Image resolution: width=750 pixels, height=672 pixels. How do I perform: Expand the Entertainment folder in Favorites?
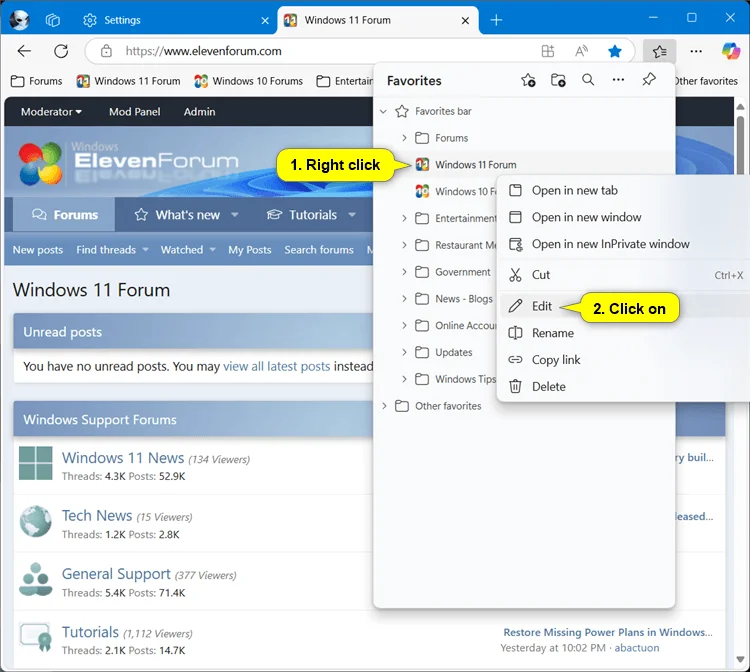[404, 219]
